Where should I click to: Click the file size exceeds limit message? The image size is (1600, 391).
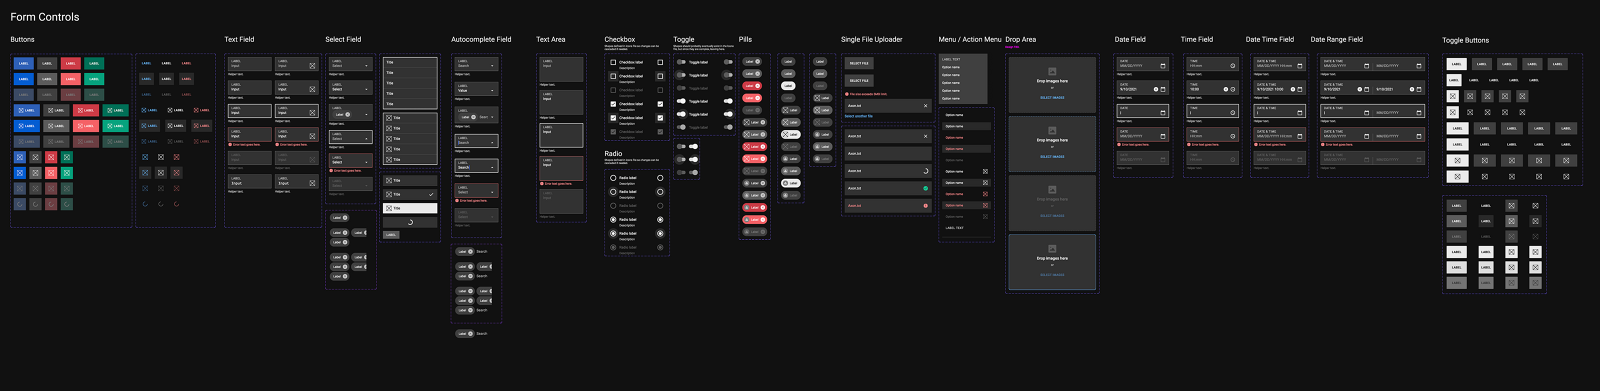tap(868, 94)
